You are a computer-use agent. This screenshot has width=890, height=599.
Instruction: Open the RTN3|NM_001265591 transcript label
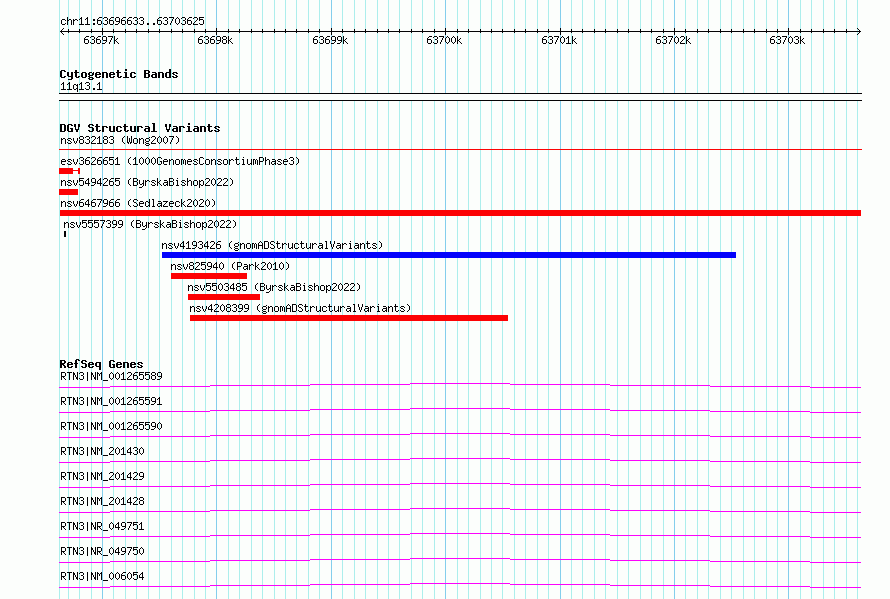111,401
